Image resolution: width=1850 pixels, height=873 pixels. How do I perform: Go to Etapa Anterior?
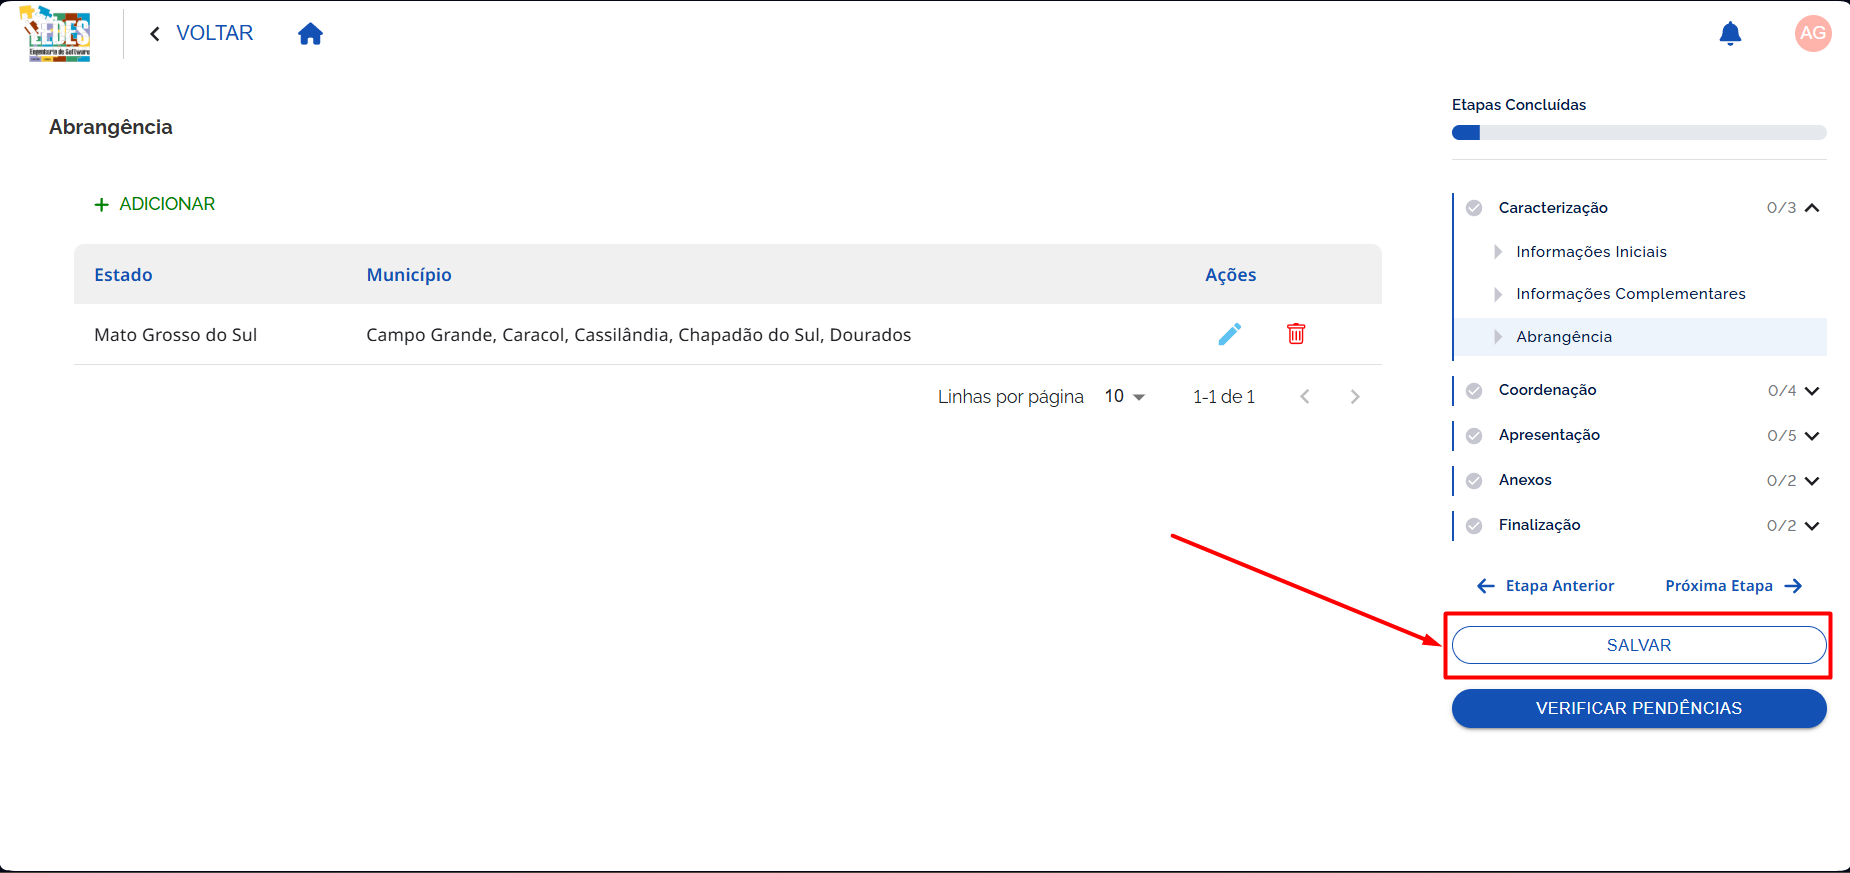click(x=1546, y=586)
